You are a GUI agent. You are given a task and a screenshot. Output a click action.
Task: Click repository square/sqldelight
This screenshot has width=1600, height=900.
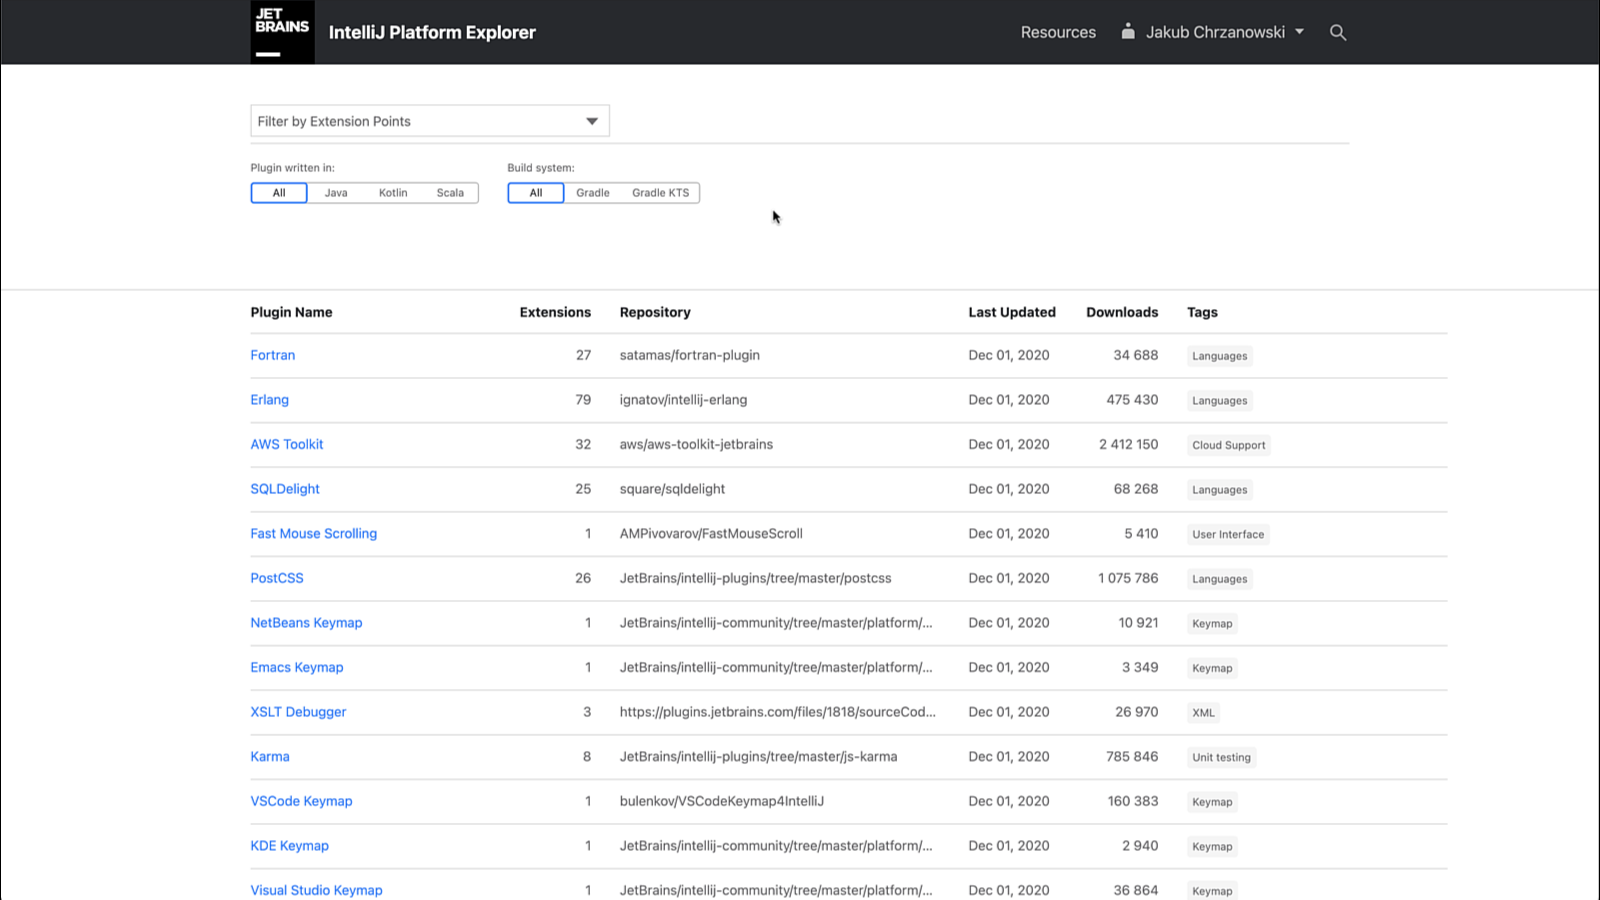[672, 489]
